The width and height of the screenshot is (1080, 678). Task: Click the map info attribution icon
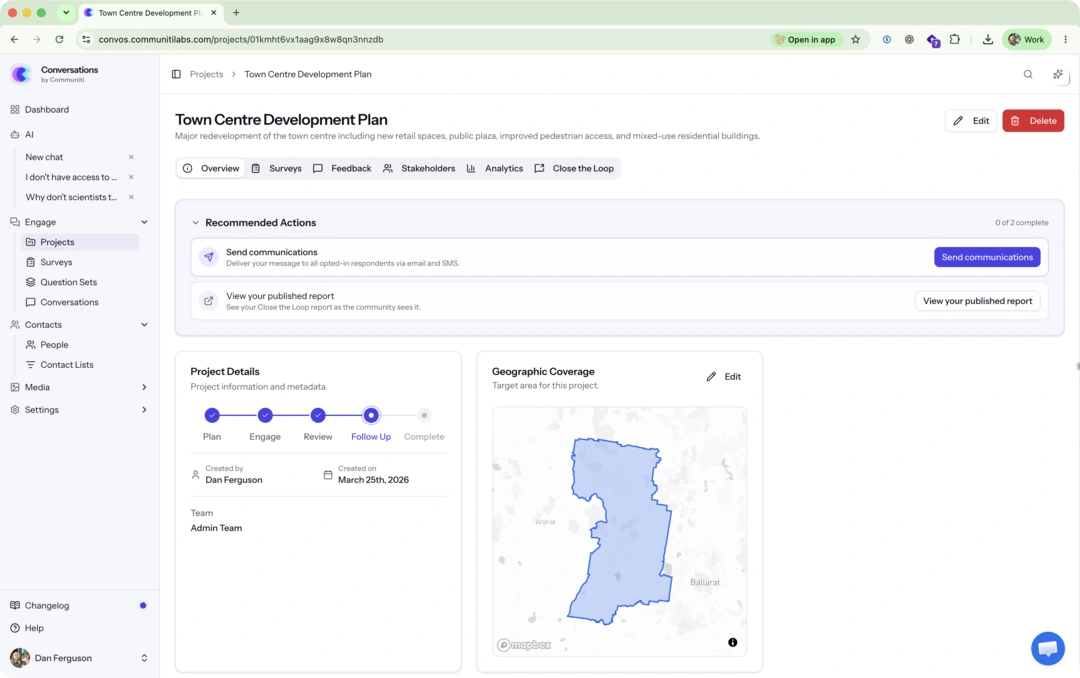(x=733, y=642)
